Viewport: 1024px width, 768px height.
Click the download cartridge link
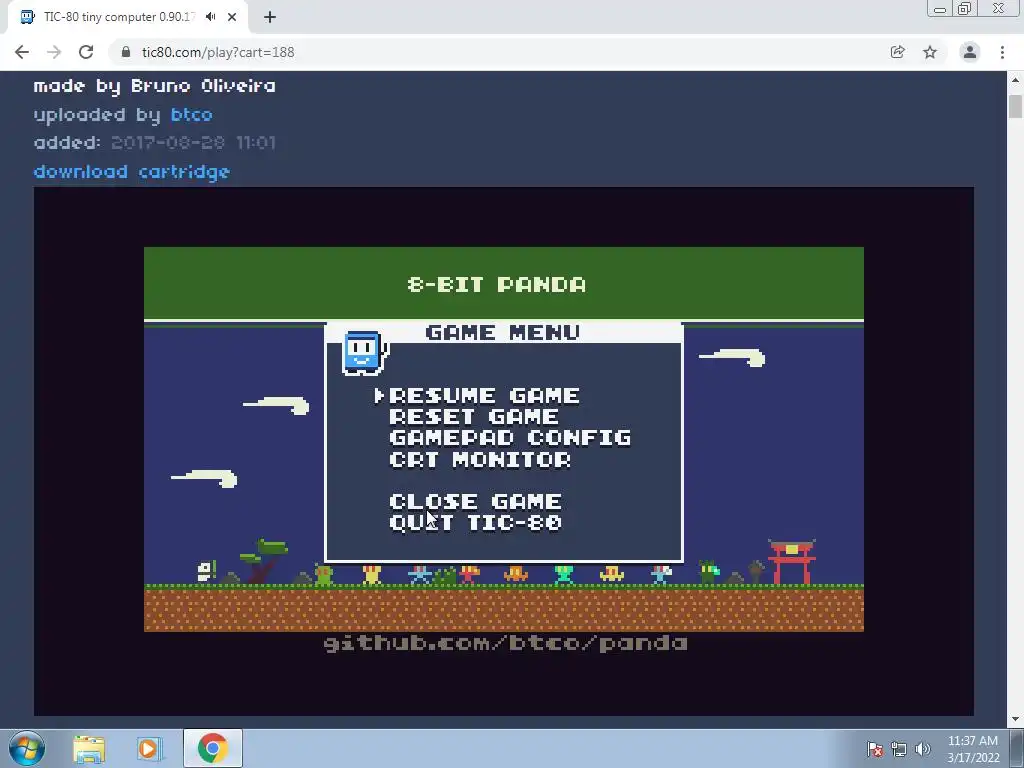131,172
